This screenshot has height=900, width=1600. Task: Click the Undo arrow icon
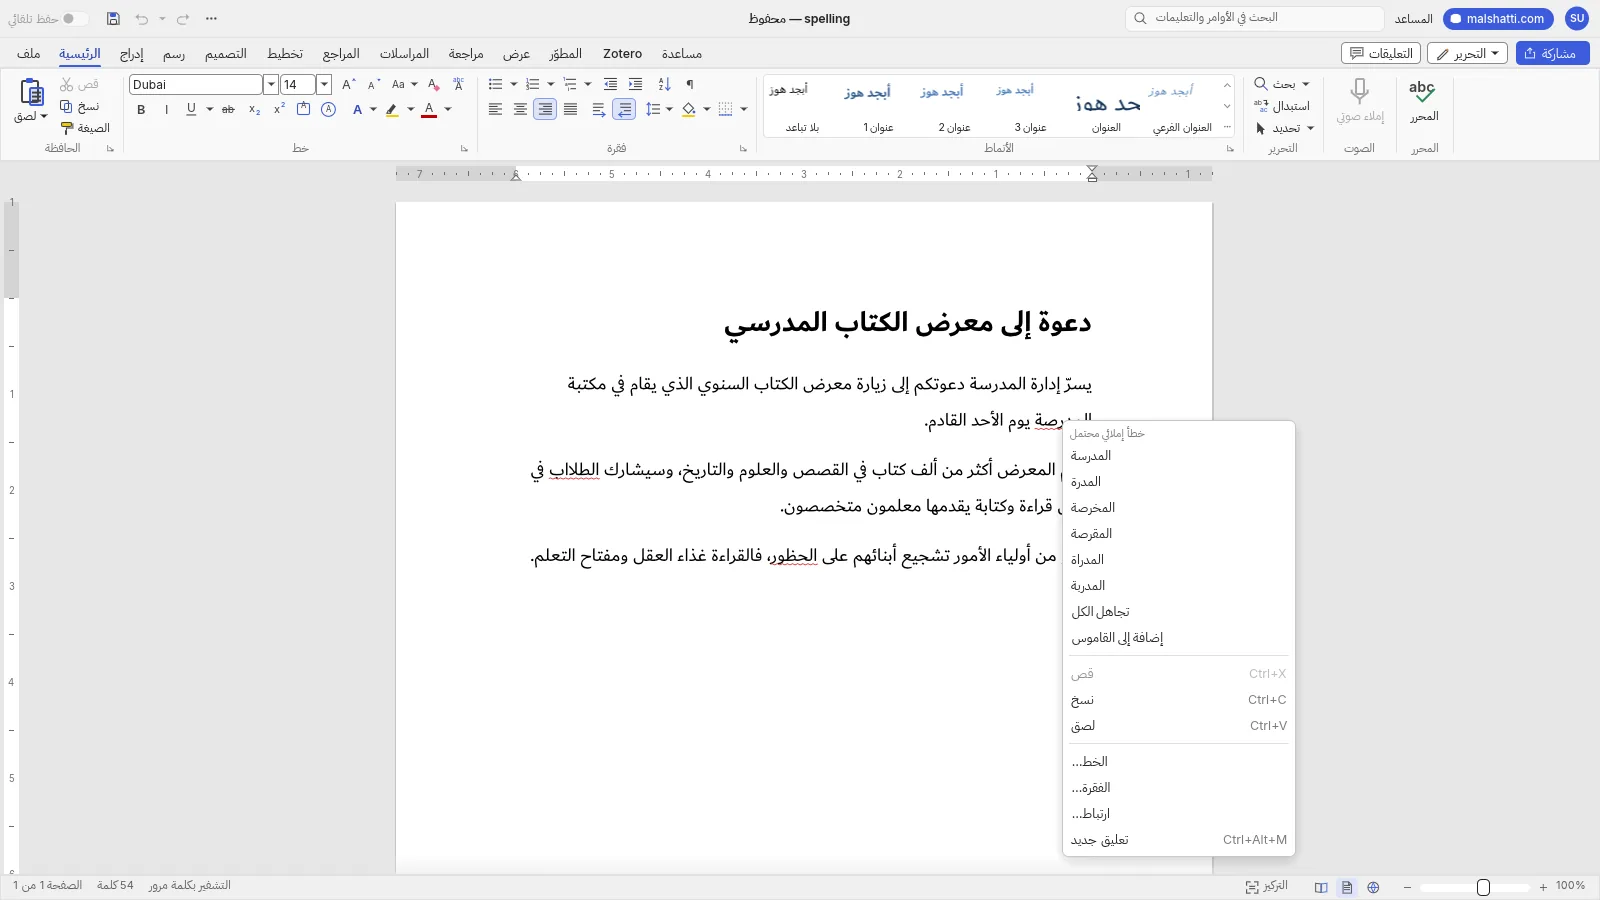click(142, 19)
